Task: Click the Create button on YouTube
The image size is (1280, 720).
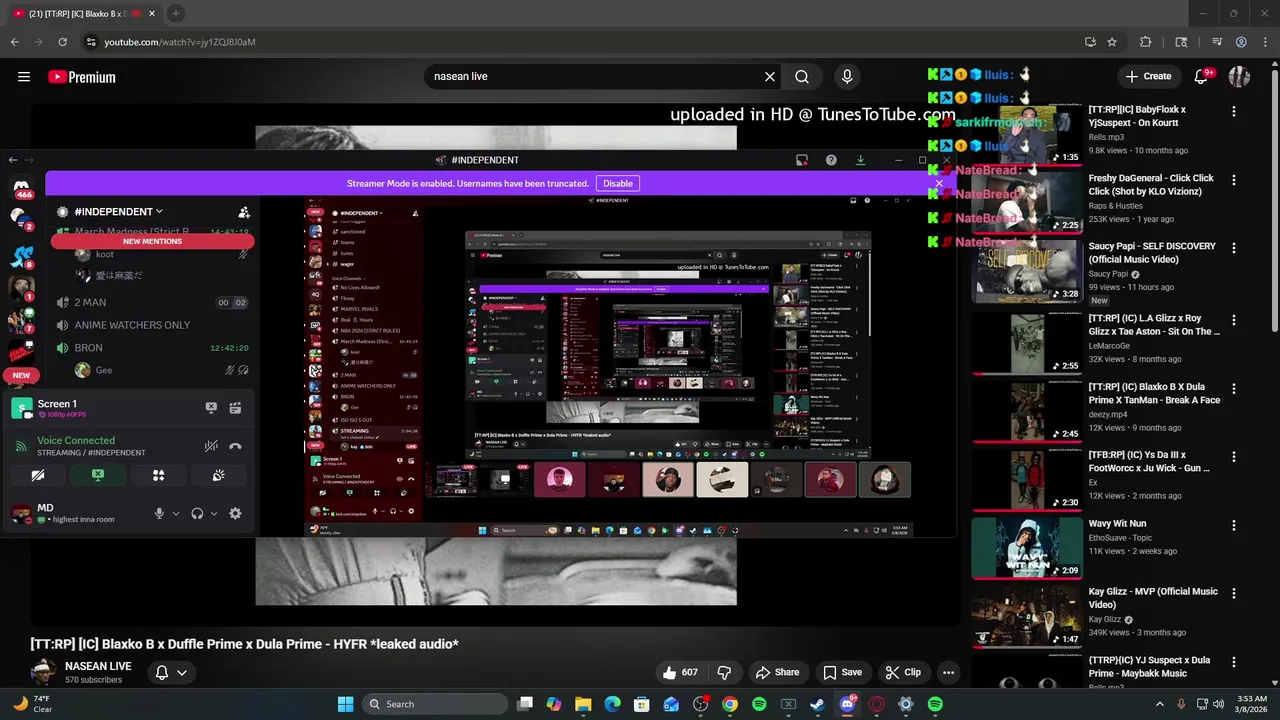Action: pos(1148,77)
